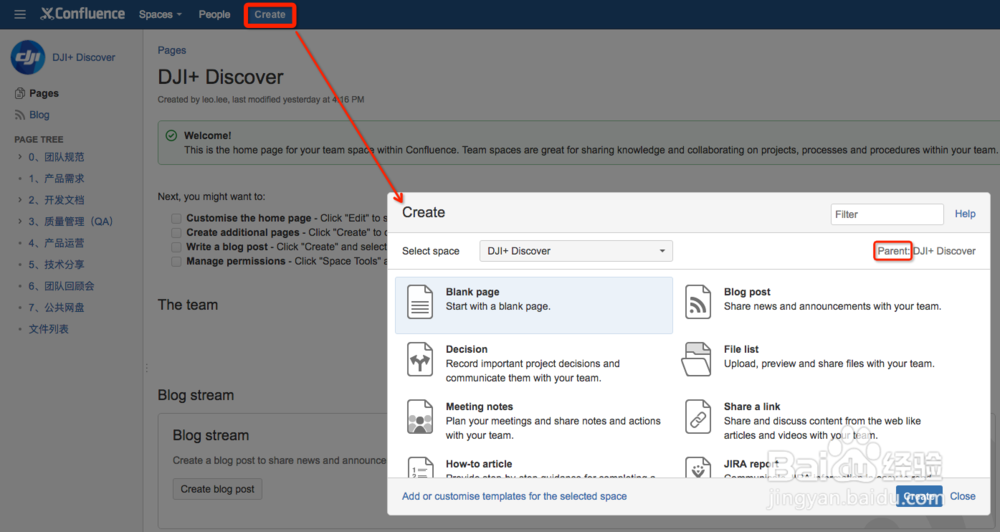
Task: Select the JIRA report template icon
Action: coord(698,468)
